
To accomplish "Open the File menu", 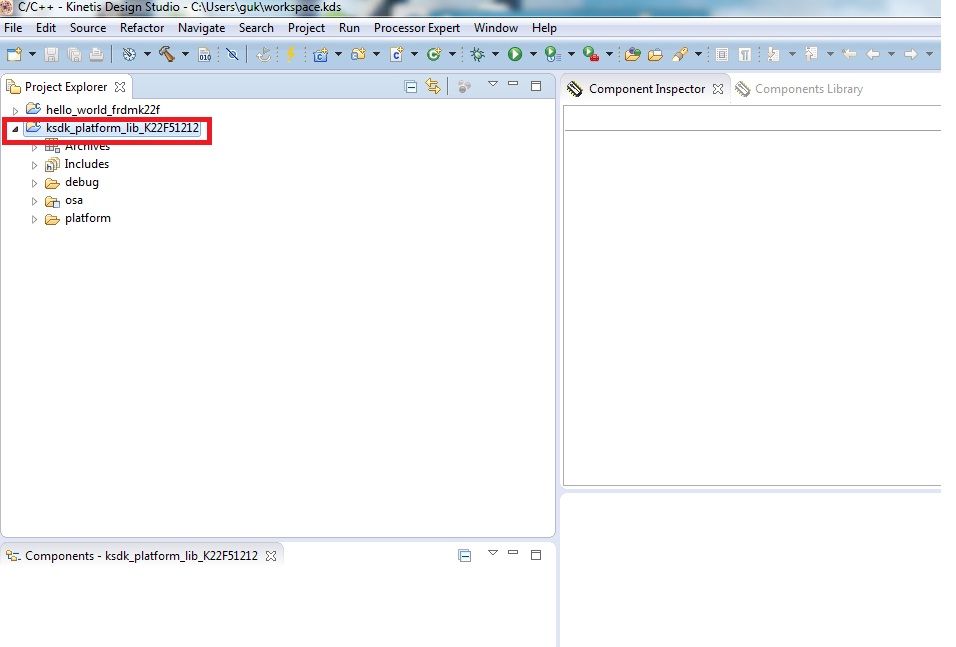I will pyautogui.click(x=13, y=28).
